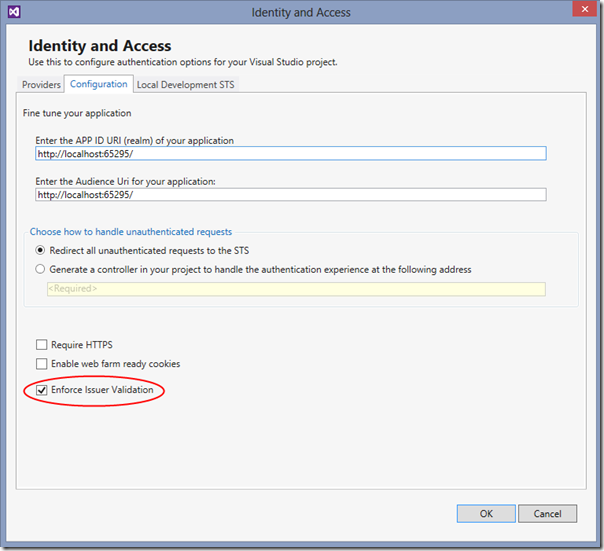
Task: Close the Identity and Access dialog
Action: (x=584, y=9)
